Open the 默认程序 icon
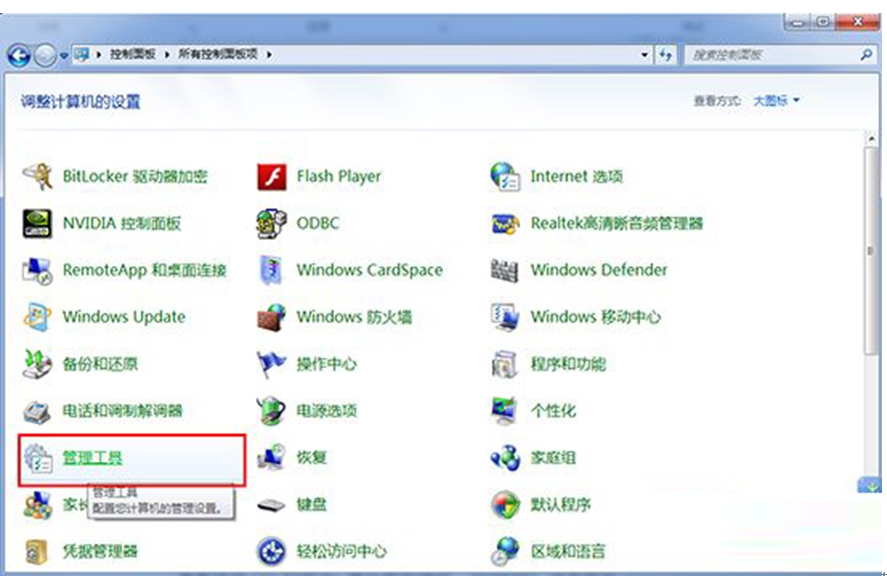The width and height of the screenshot is (887, 576). 505,505
